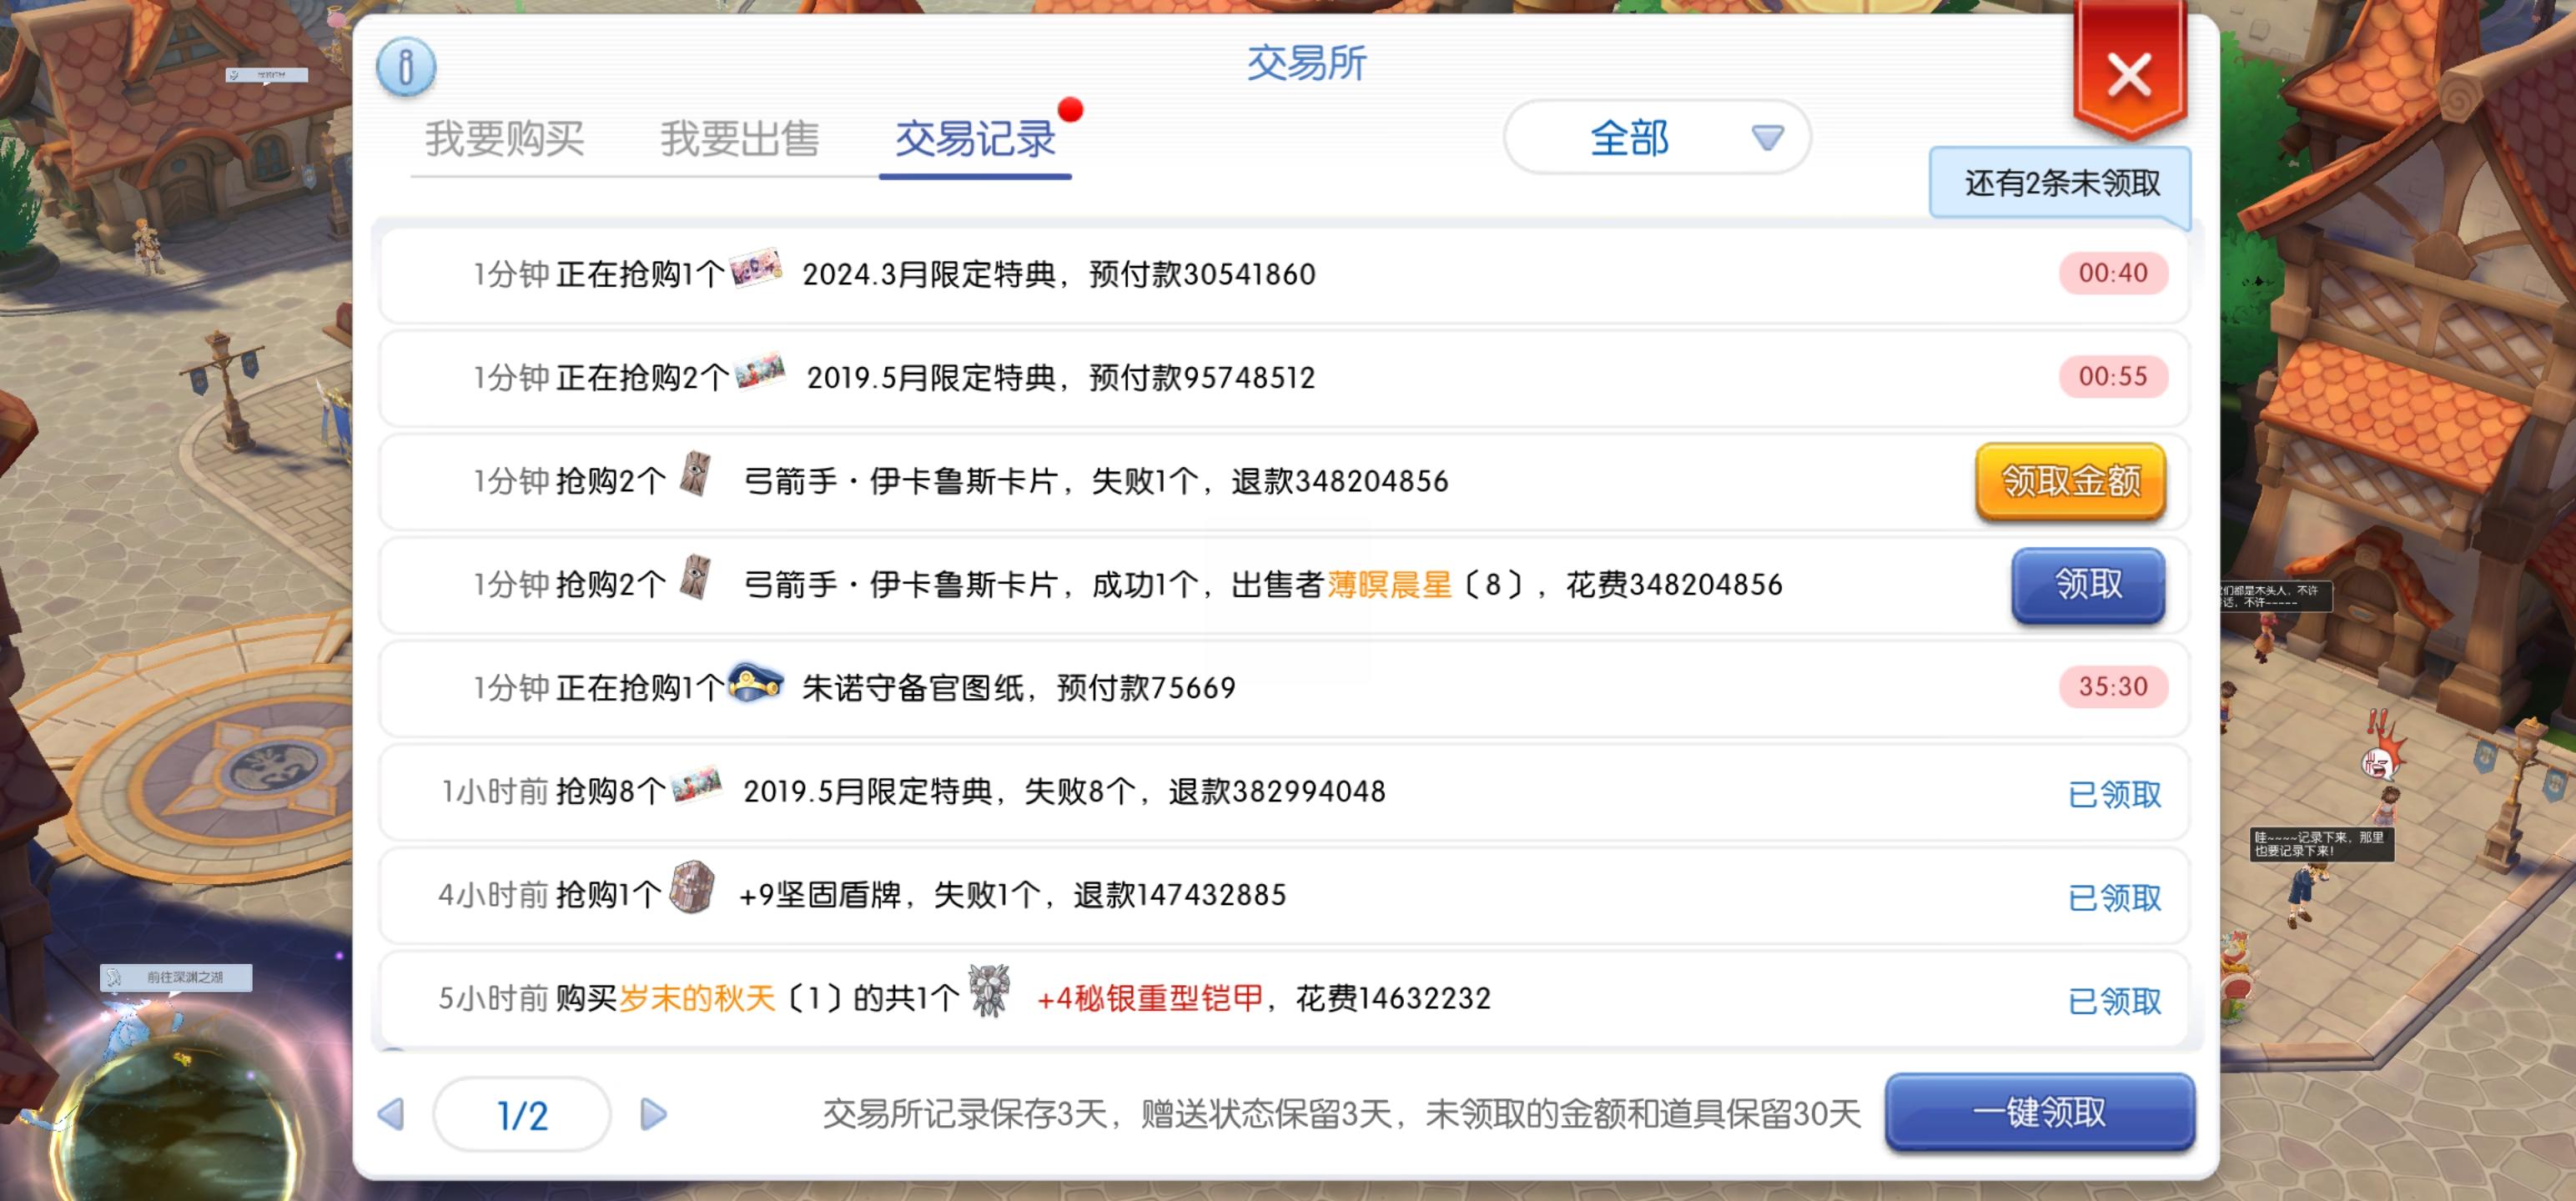Click the dropdown arrow next to 全部
Image resolution: width=2576 pixels, height=1201 pixels.
(1767, 138)
